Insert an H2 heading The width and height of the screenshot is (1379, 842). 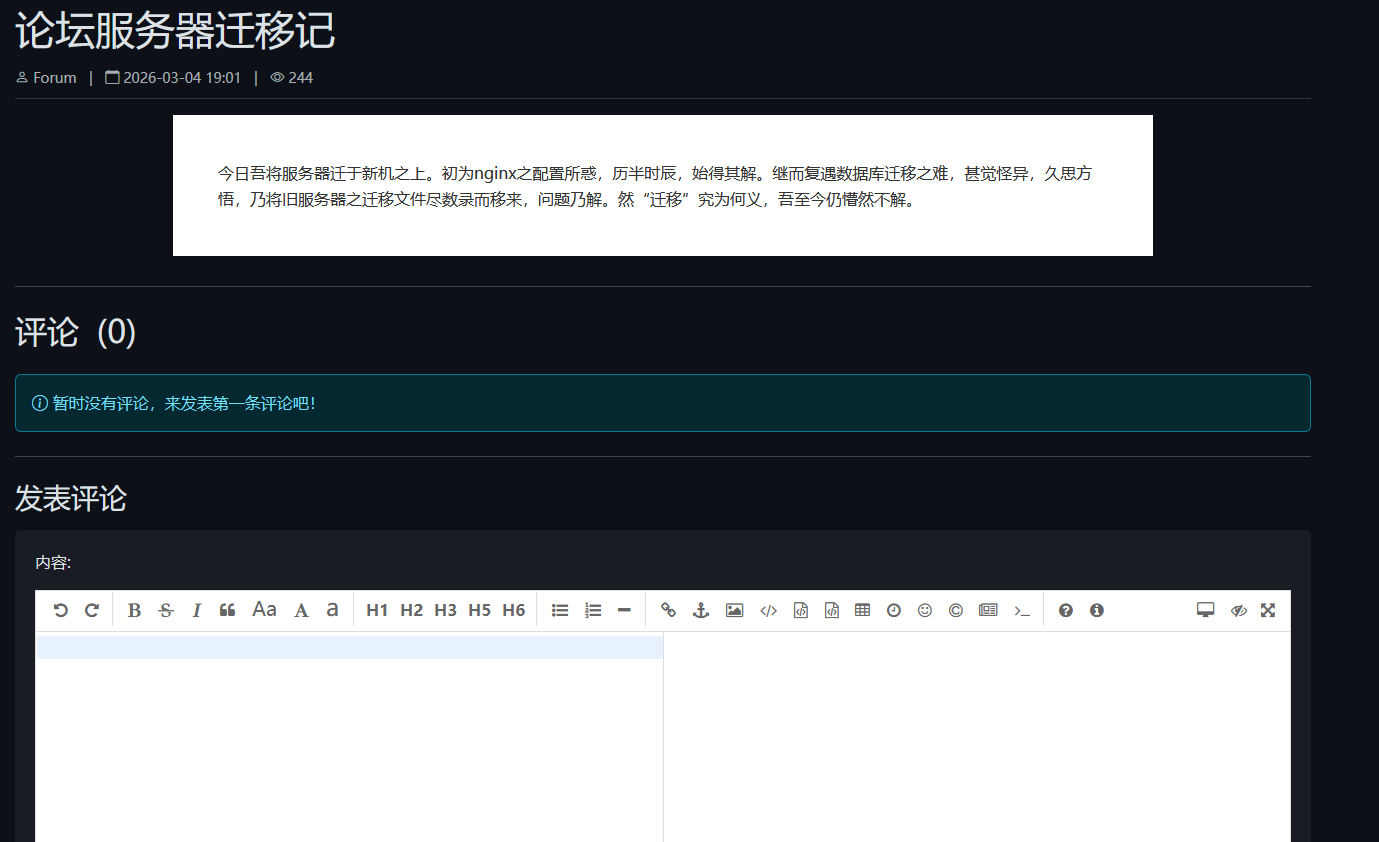pyautogui.click(x=411, y=610)
